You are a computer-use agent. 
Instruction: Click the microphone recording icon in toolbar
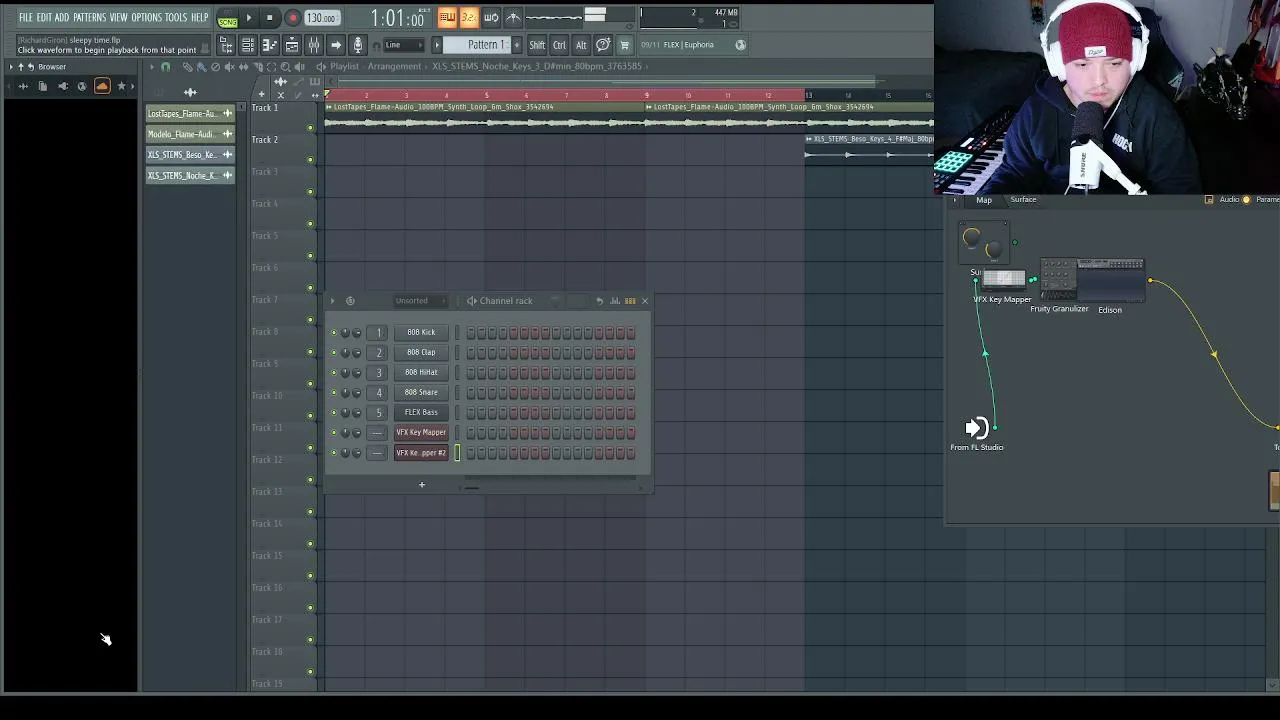coord(358,45)
